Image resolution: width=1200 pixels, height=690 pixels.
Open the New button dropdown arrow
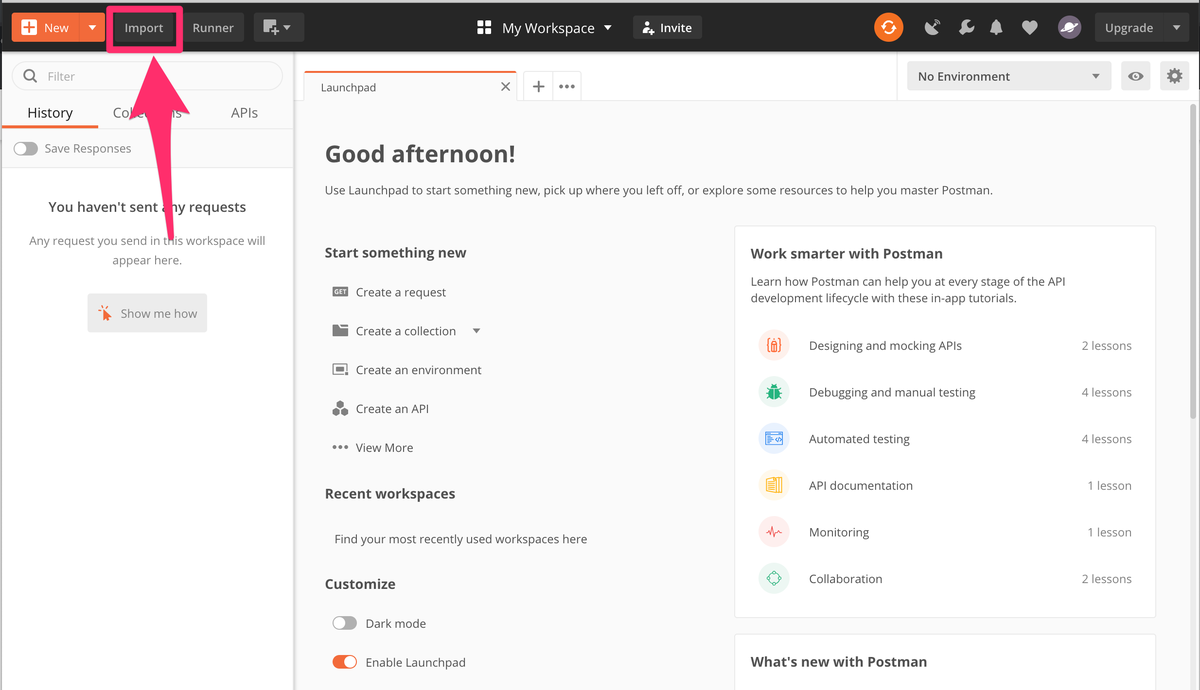93,28
